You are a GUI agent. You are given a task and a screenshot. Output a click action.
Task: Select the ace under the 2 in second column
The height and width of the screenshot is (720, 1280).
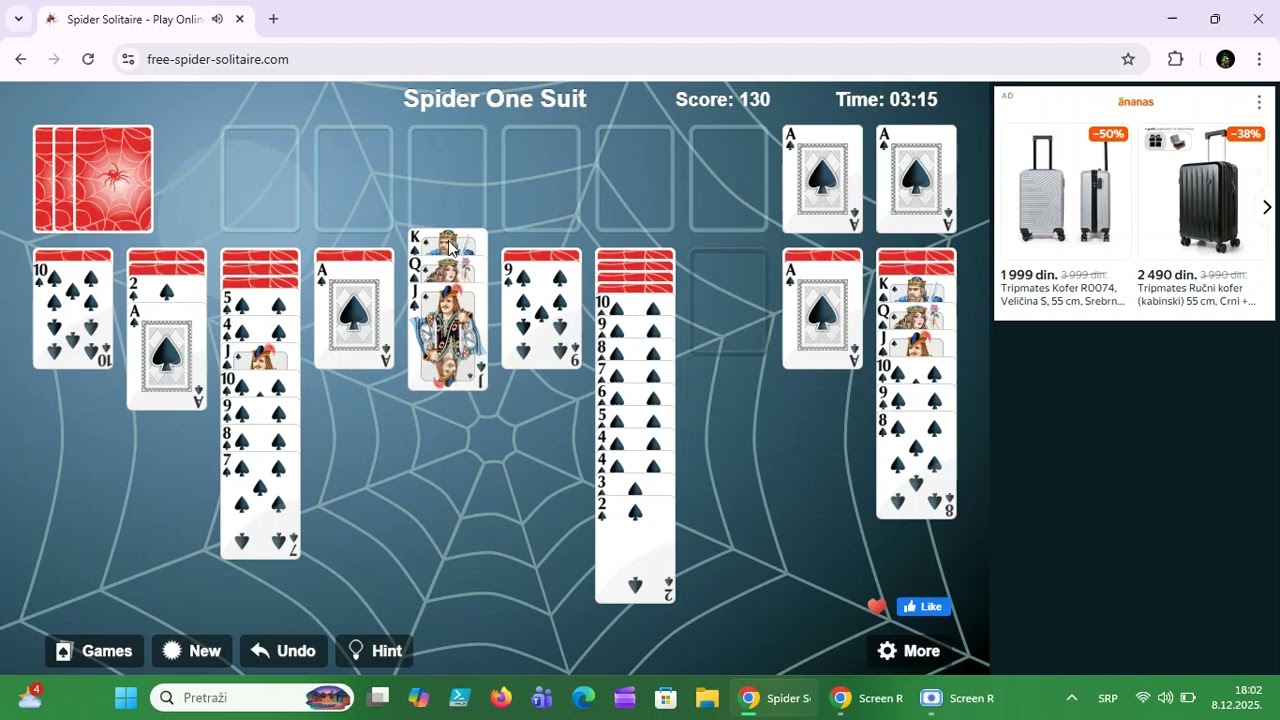click(x=167, y=357)
